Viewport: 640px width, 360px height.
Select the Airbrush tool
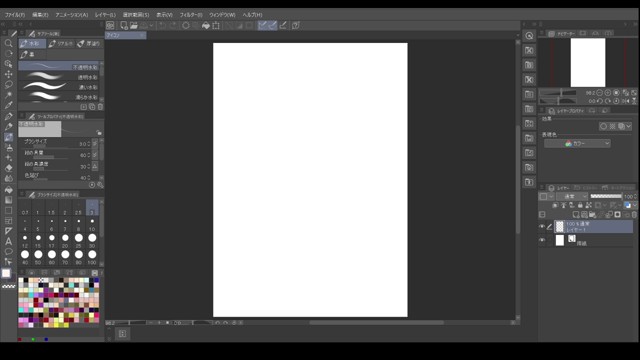[x=8, y=147]
